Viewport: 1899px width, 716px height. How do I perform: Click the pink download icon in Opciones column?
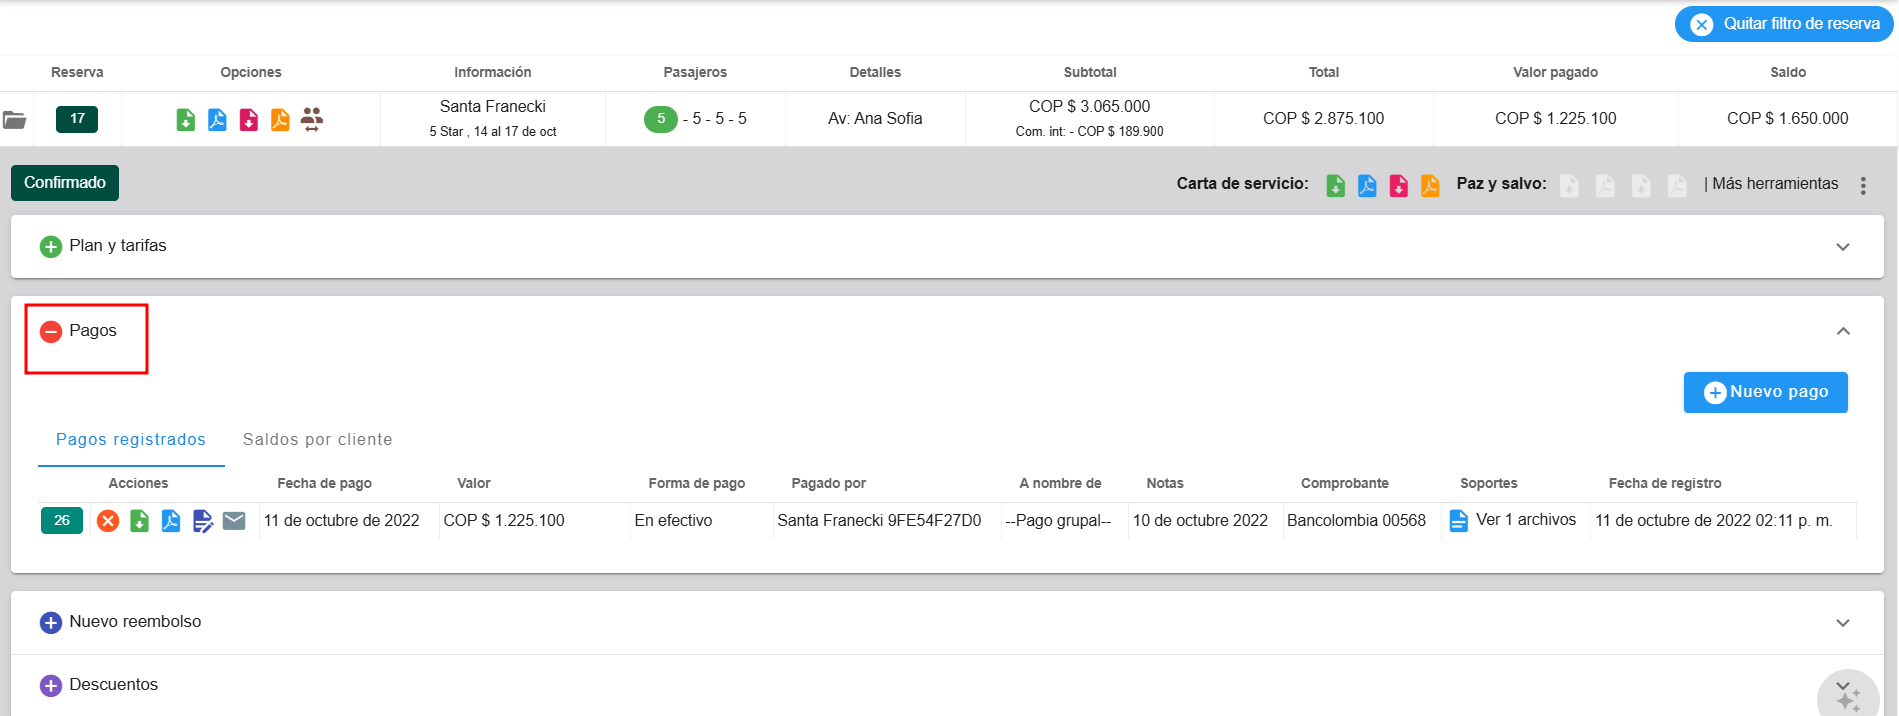pyautogui.click(x=249, y=120)
